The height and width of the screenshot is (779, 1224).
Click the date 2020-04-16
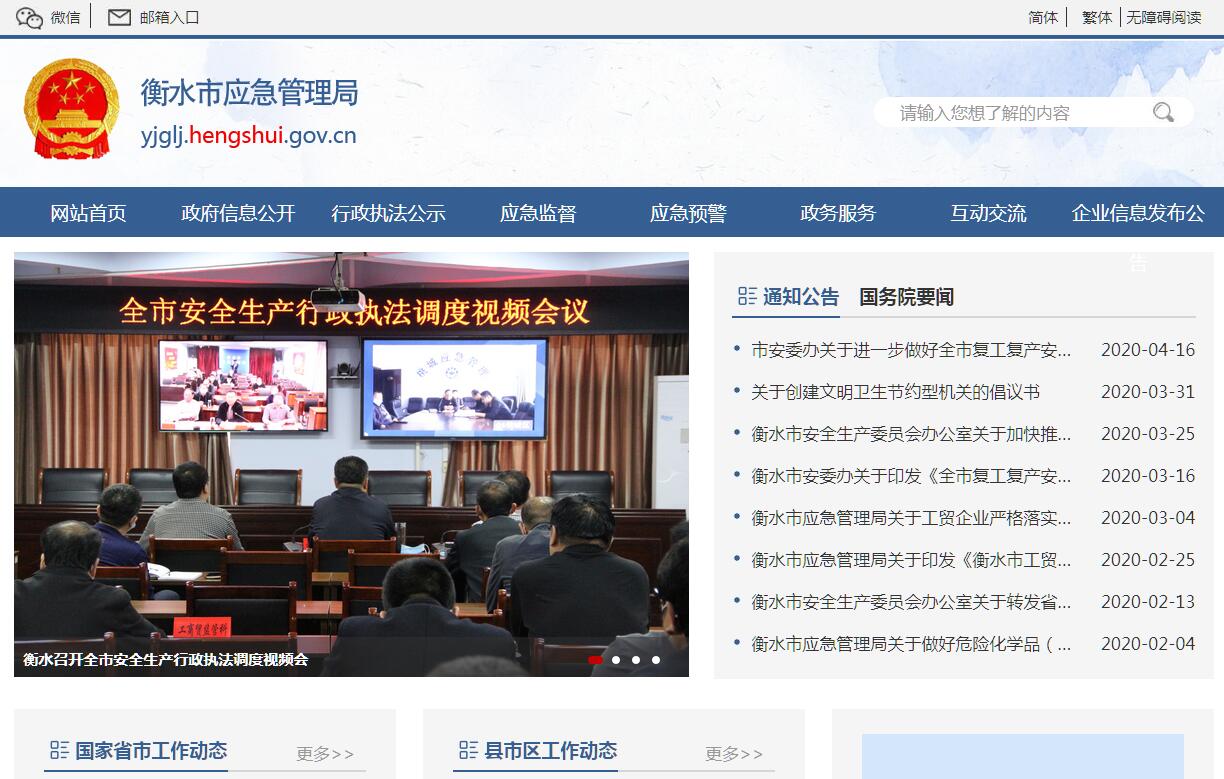[1148, 350]
